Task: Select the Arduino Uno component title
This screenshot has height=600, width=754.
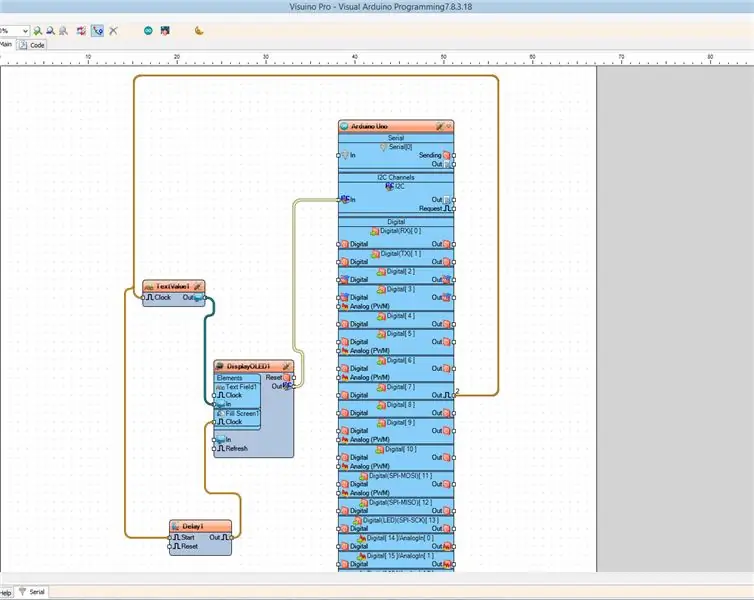Action: [369, 126]
